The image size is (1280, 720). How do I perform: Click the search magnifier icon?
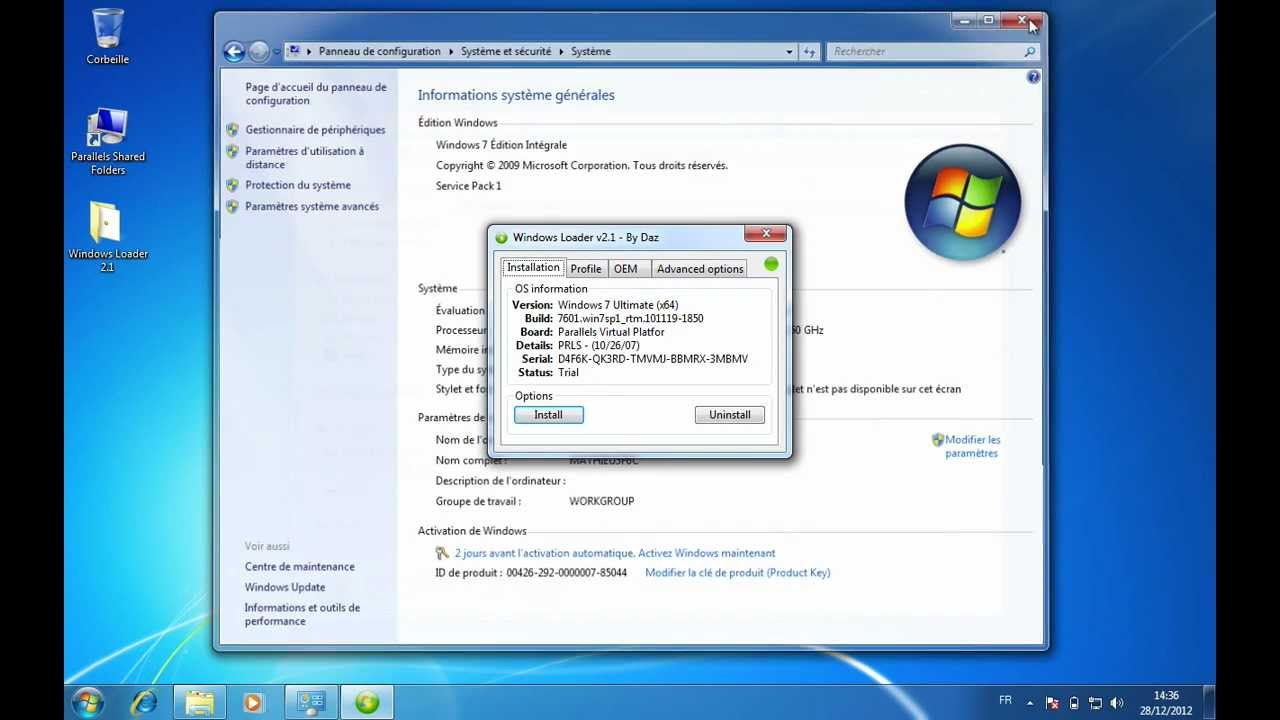(x=1030, y=52)
